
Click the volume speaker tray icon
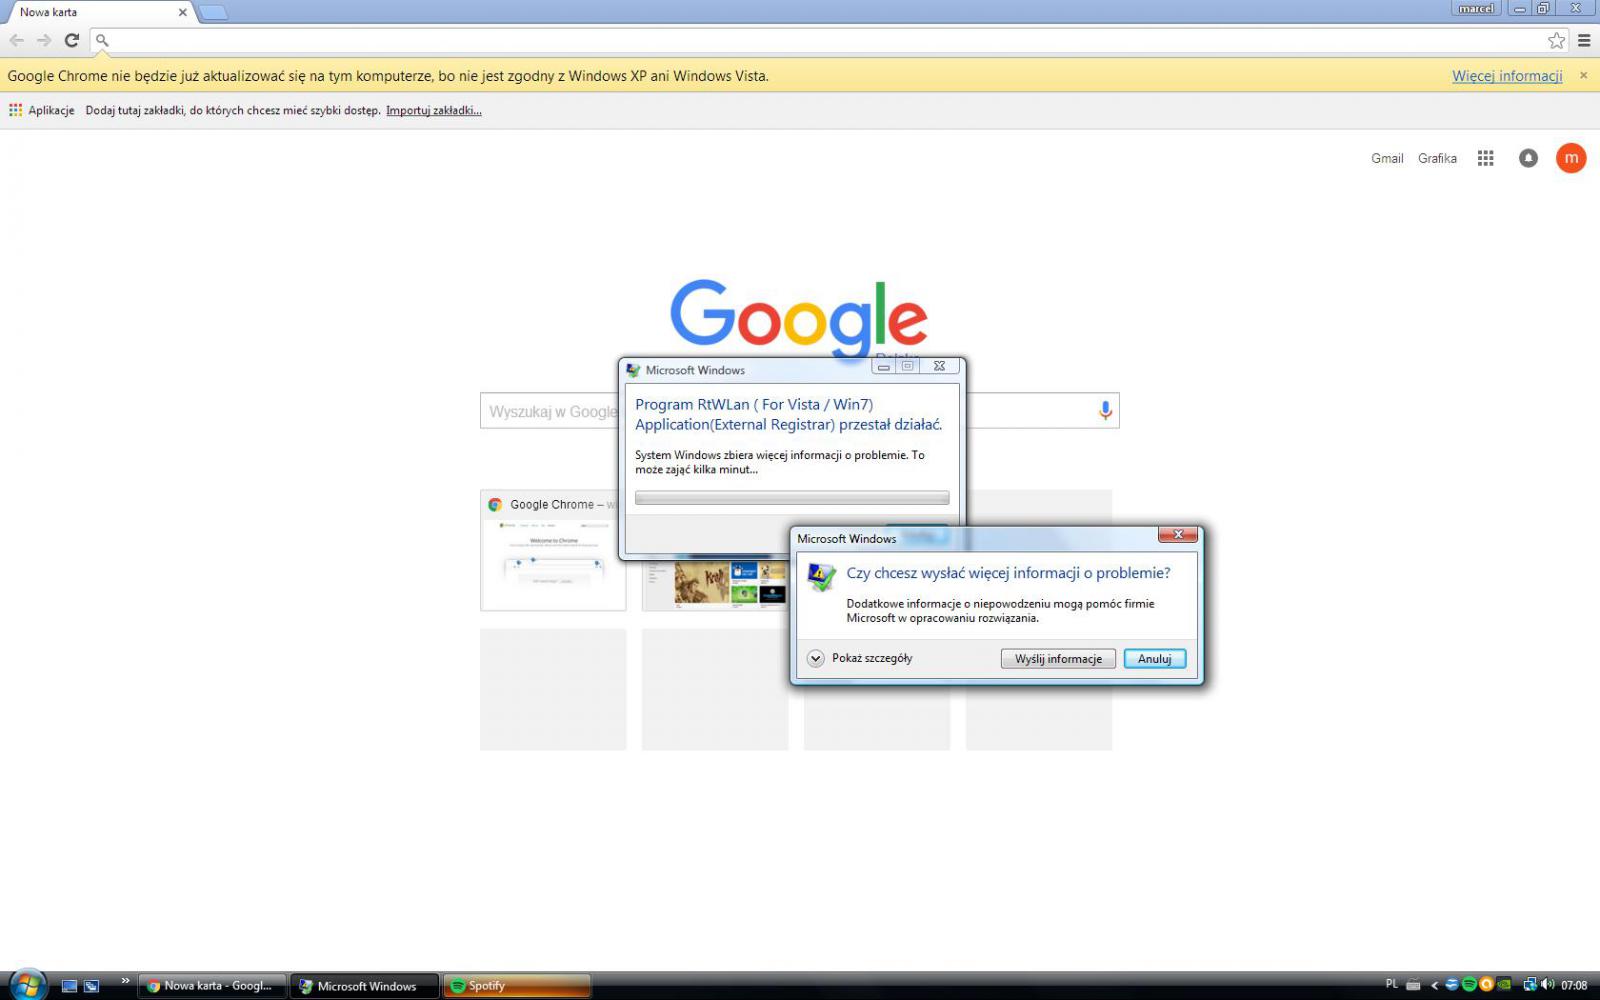click(x=1547, y=985)
